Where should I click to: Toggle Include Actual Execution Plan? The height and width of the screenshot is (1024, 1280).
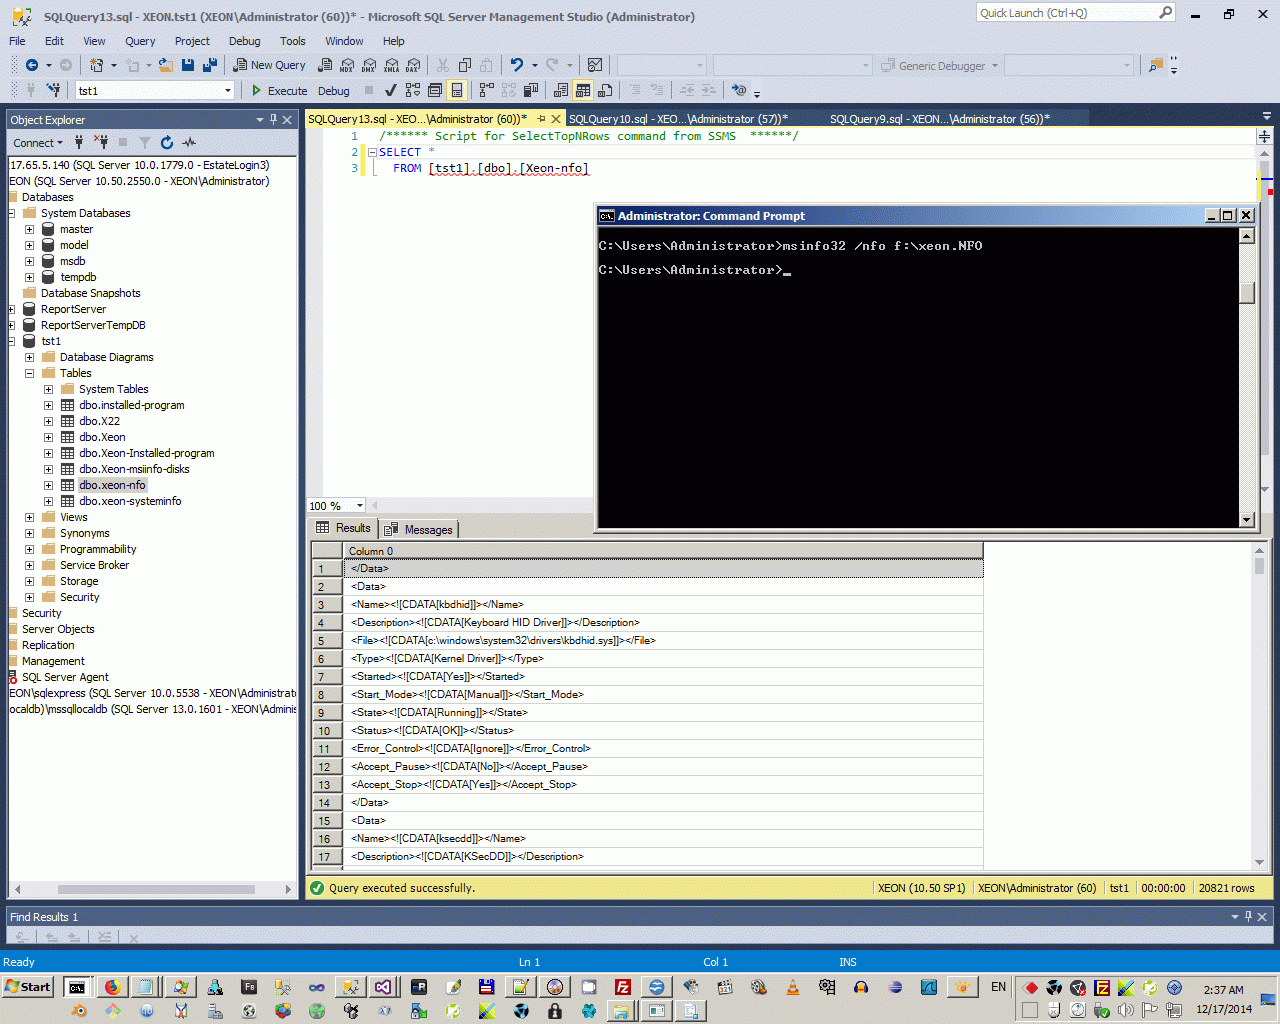487,90
